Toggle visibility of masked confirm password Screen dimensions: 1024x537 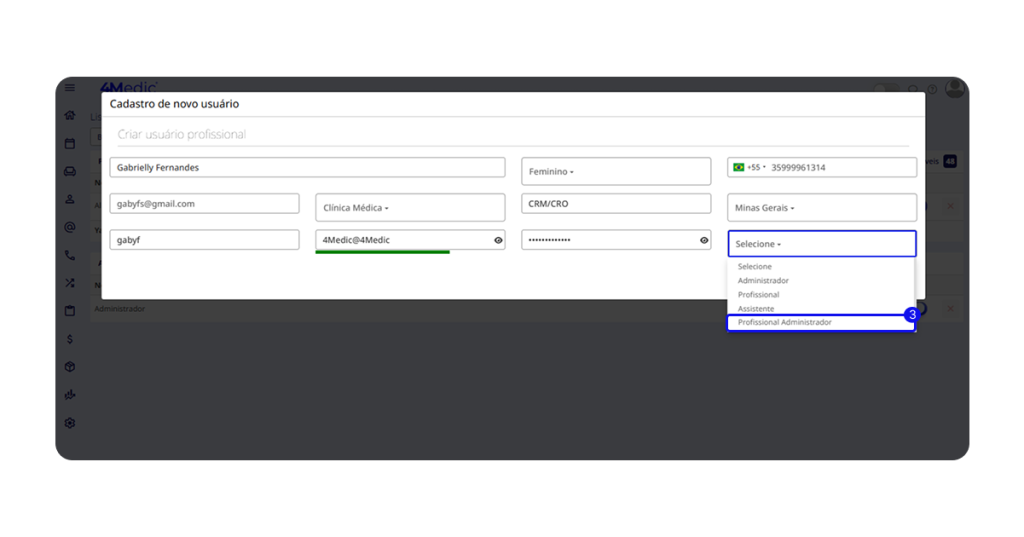704,240
